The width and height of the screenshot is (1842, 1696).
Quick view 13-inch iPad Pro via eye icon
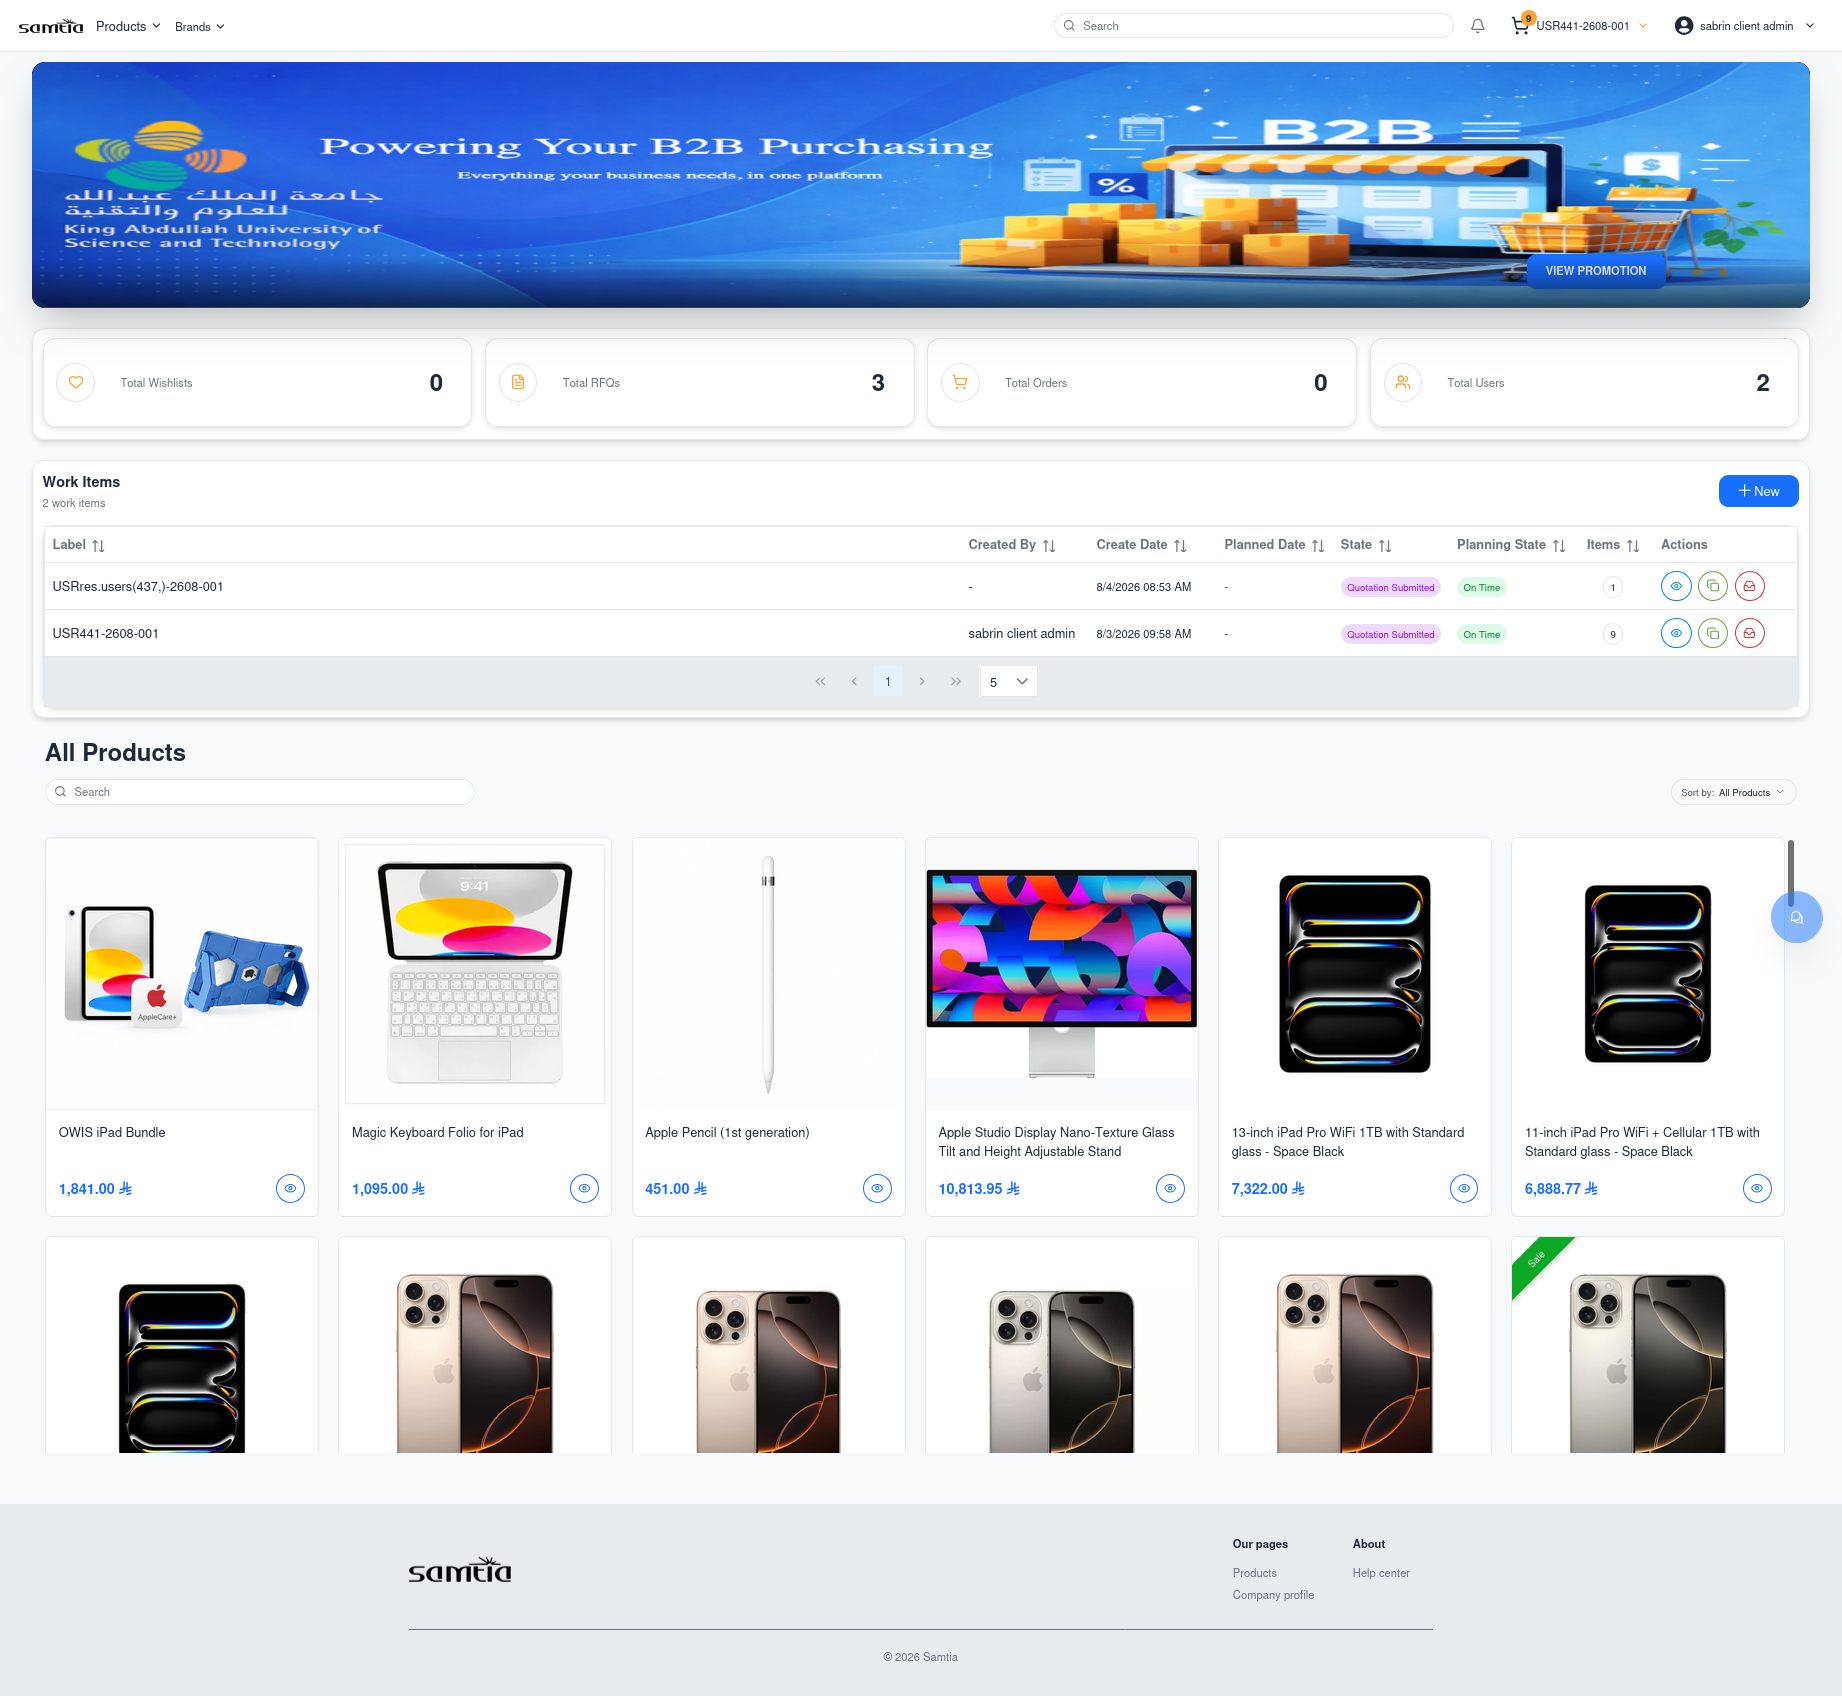(1464, 1188)
